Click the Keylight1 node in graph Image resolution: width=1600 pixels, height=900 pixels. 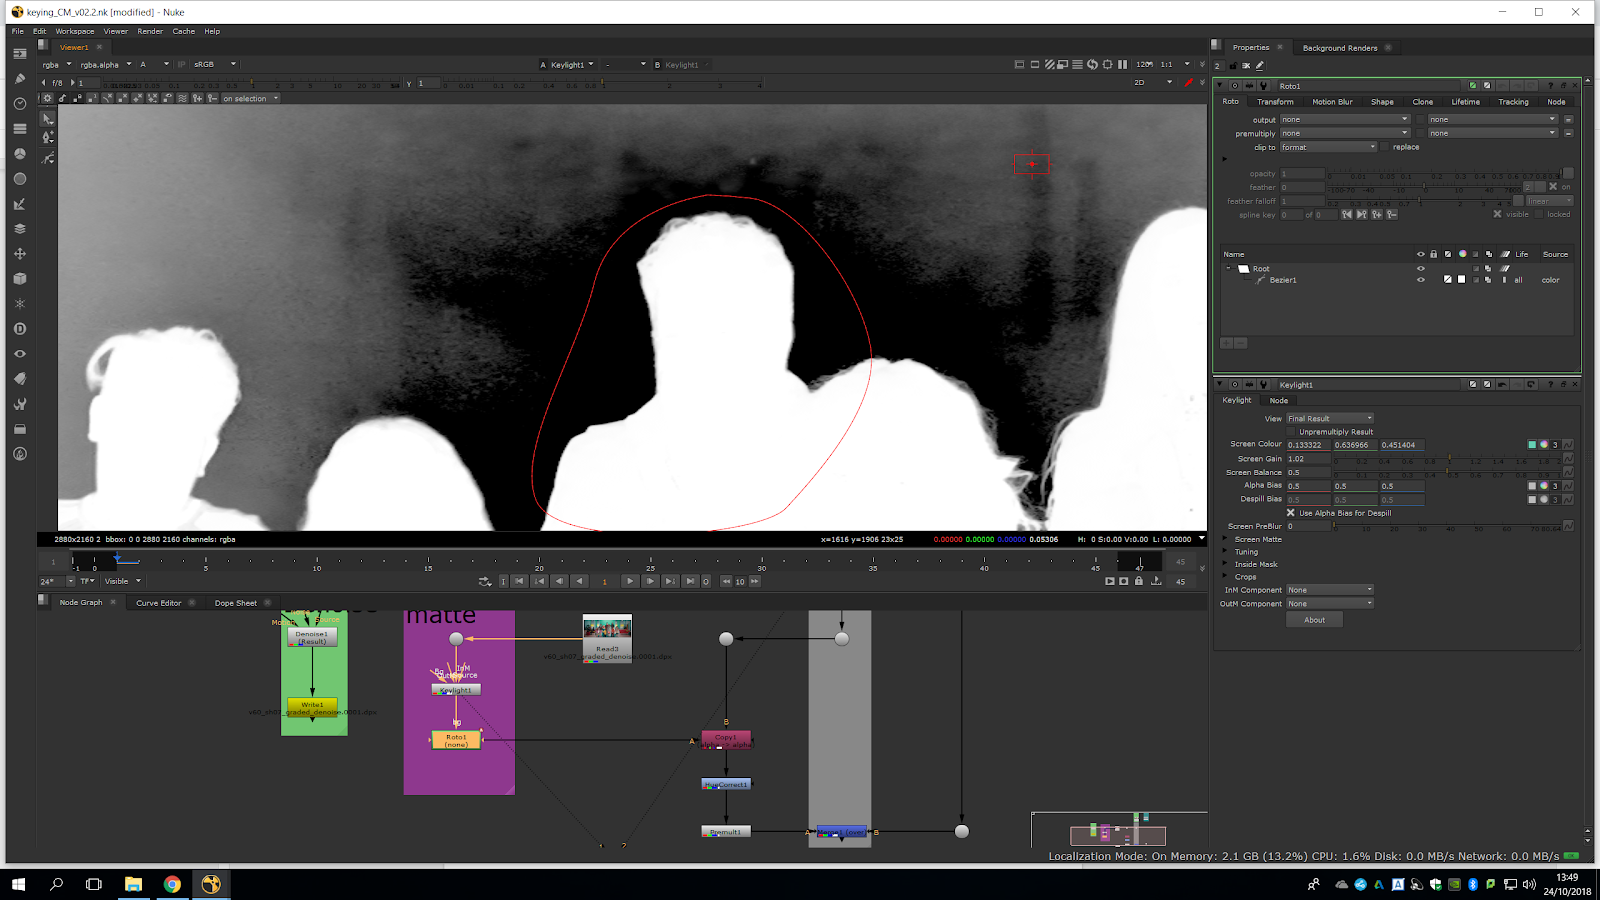coord(456,690)
